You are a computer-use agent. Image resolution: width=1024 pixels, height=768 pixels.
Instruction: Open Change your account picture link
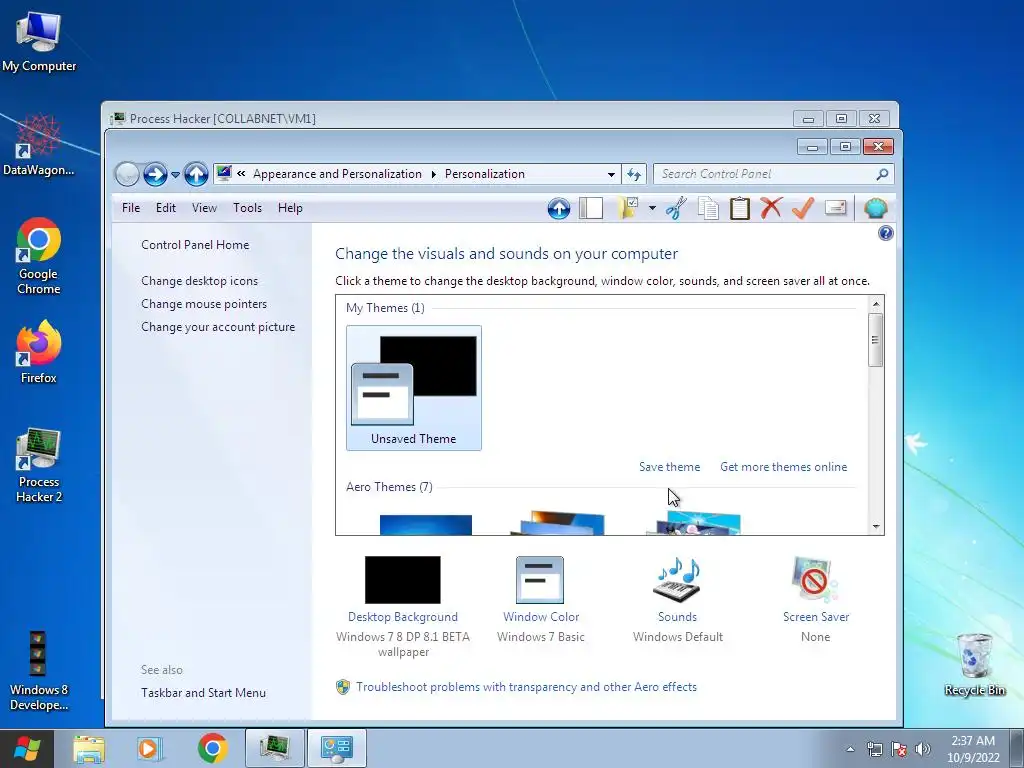pyautogui.click(x=218, y=327)
